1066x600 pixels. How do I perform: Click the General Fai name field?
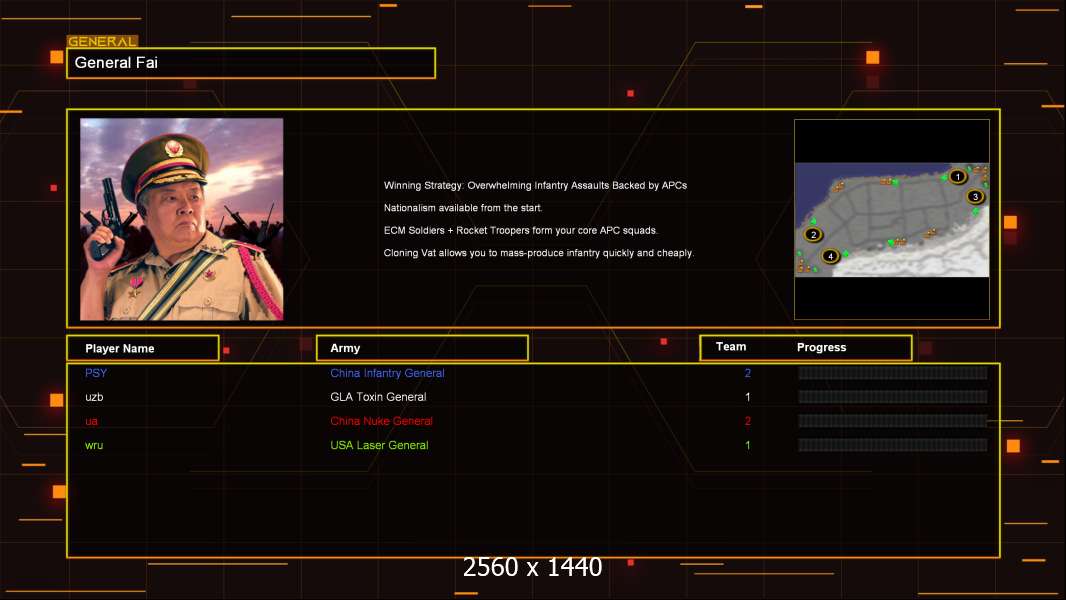click(251, 63)
